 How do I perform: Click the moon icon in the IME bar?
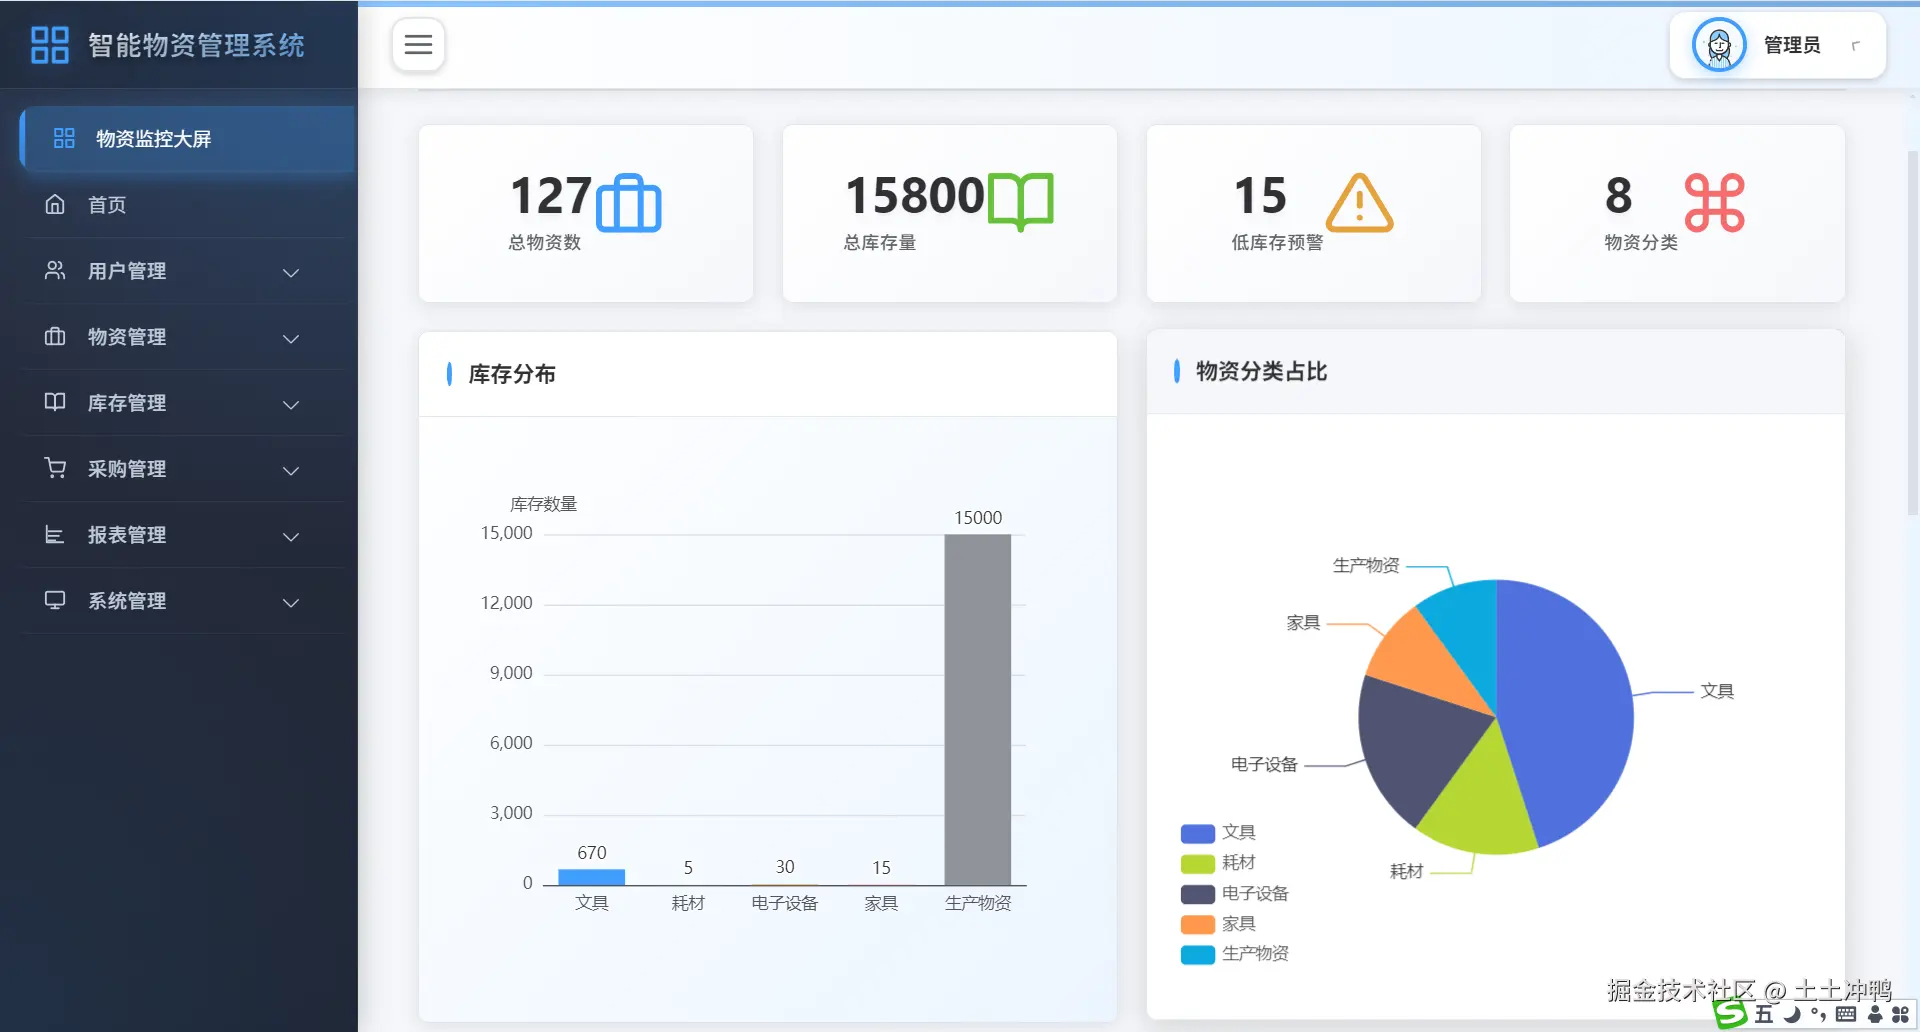coord(1792,1014)
